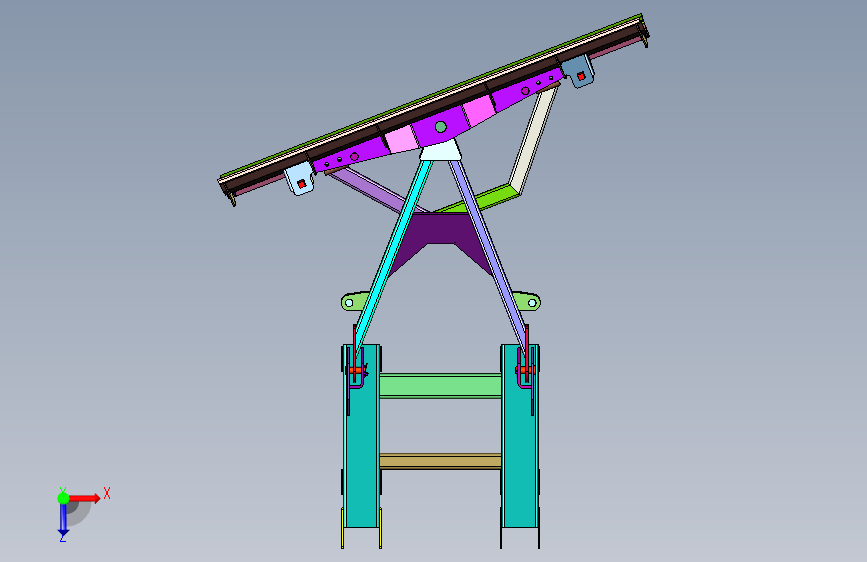Click the orange pin on left leg
This screenshot has height=562, width=867.
(x=356, y=370)
